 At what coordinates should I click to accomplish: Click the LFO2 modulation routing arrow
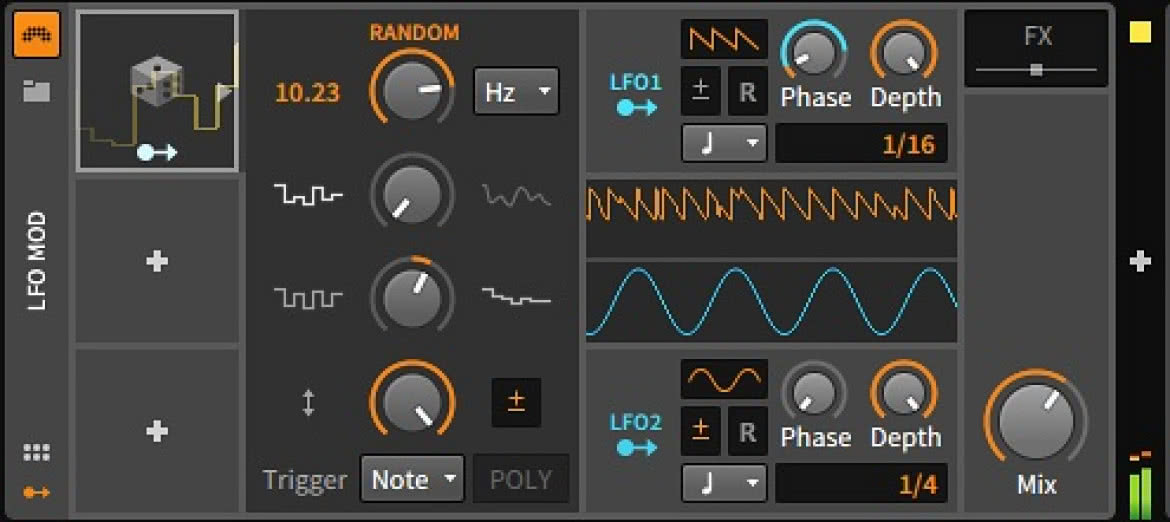(x=636, y=447)
